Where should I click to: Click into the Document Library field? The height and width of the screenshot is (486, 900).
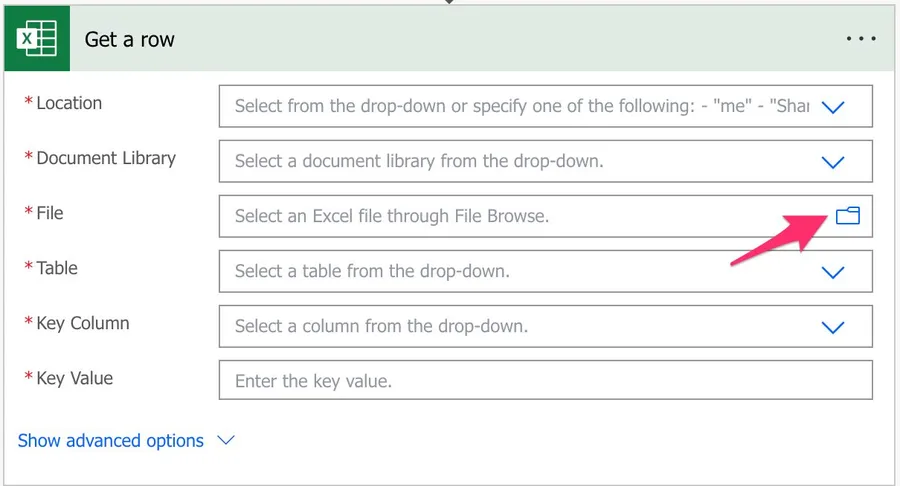(x=520, y=161)
